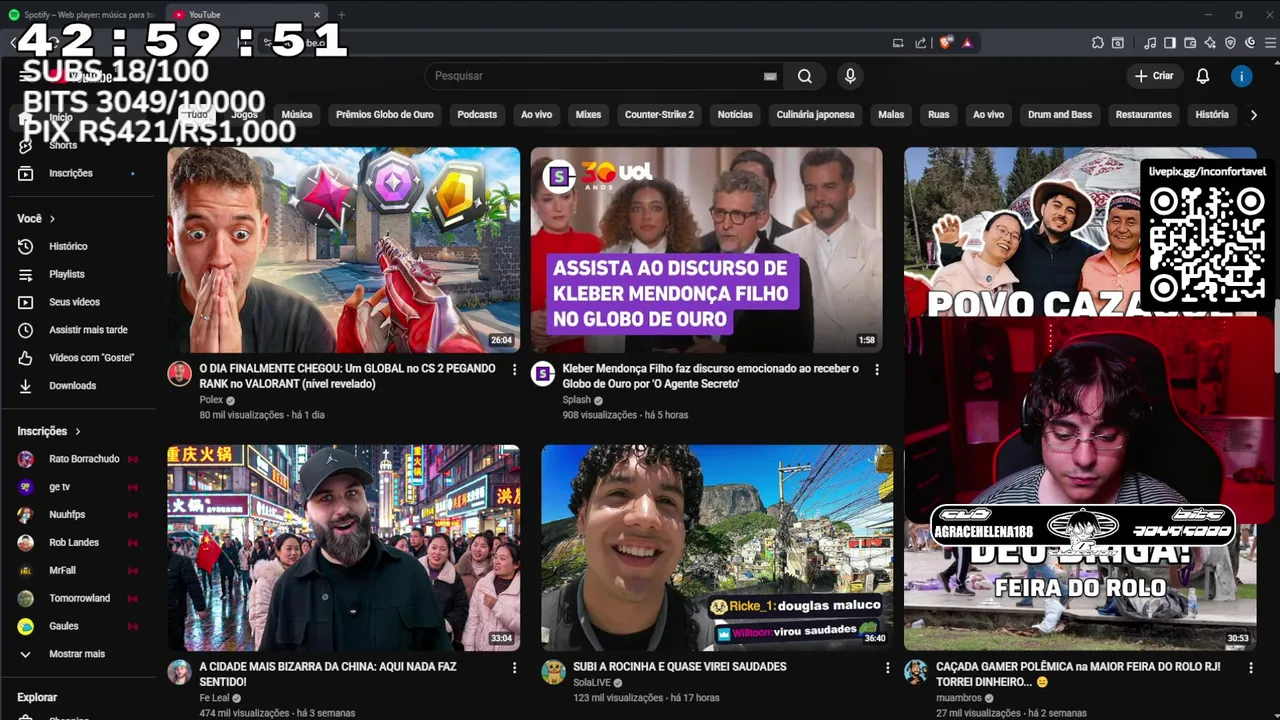Open three-dot menu of Kleber Mendonça video
The width and height of the screenshot is (1280, 720).
[877, 370]
